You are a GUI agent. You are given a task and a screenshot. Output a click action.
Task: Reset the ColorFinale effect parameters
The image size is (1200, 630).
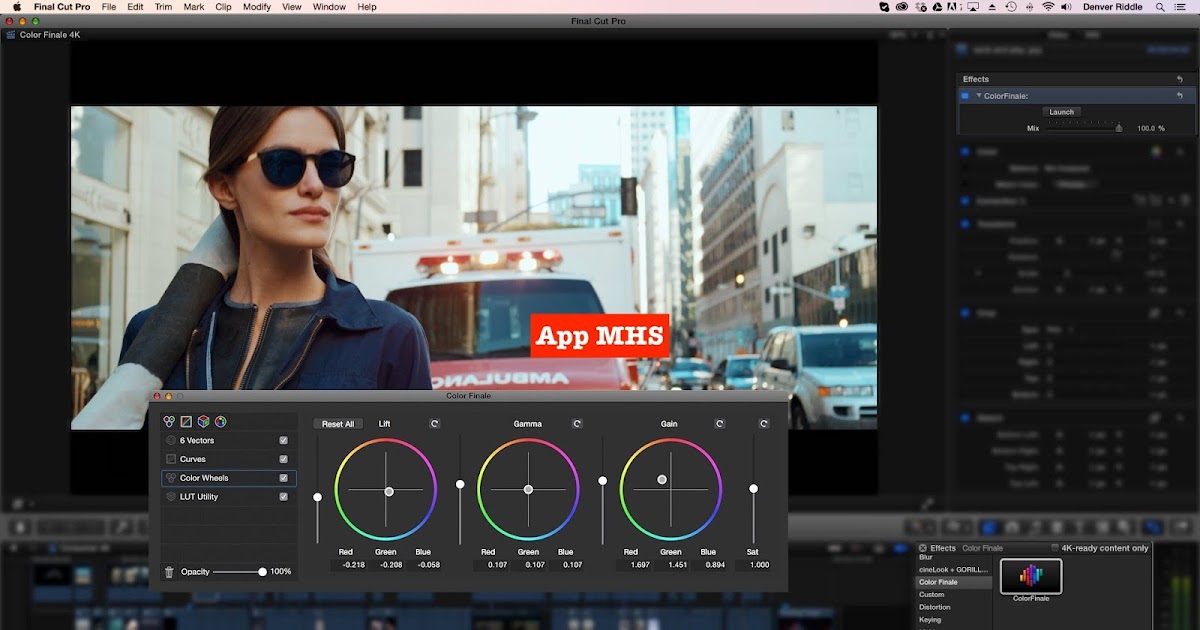tap(1180, 96)
